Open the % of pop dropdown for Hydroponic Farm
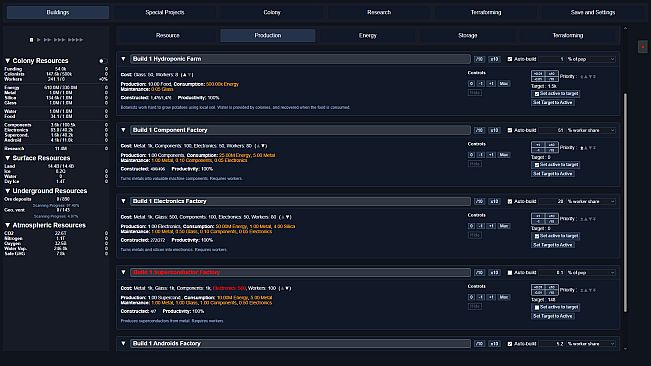Image resolution: width=651 pixels, height=366 pixels. pyautogui.click(x=591, y=59)
